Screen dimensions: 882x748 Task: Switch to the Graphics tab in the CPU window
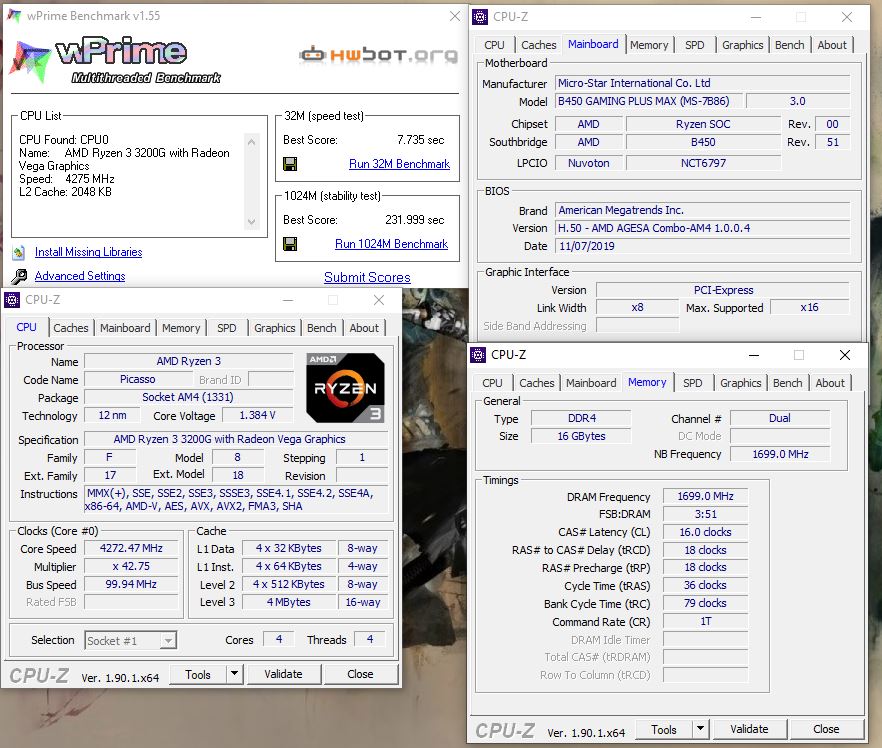[274, 328]
